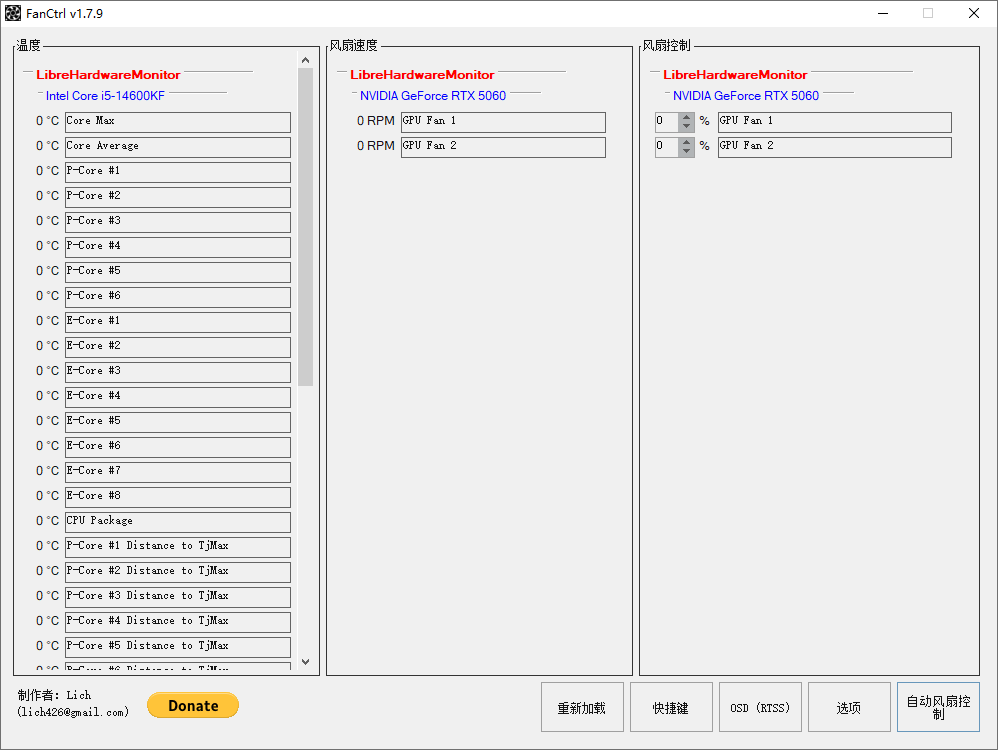Toggle the 自动风扇控制 auto fan control button
Screen dimensions: 998x750
938,708
